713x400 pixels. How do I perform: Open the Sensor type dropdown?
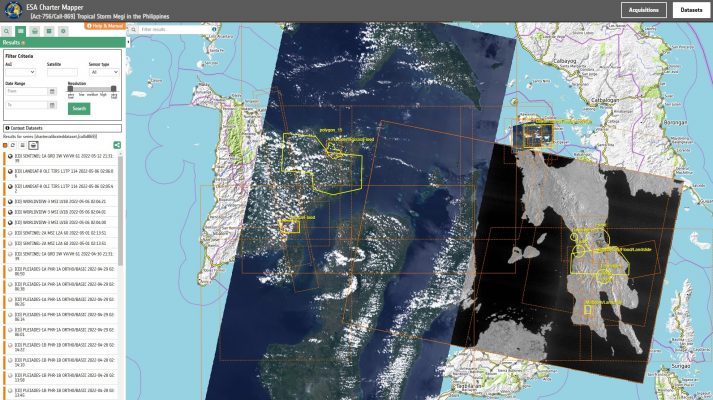(x=104, y=72)
